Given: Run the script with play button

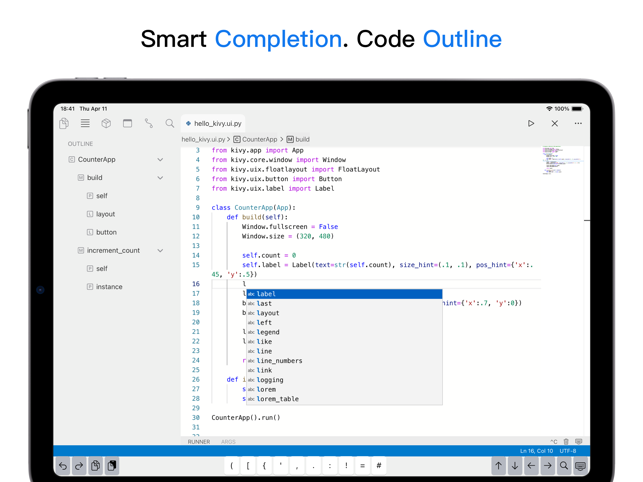Looking at the screenshot, I should 531,123.
